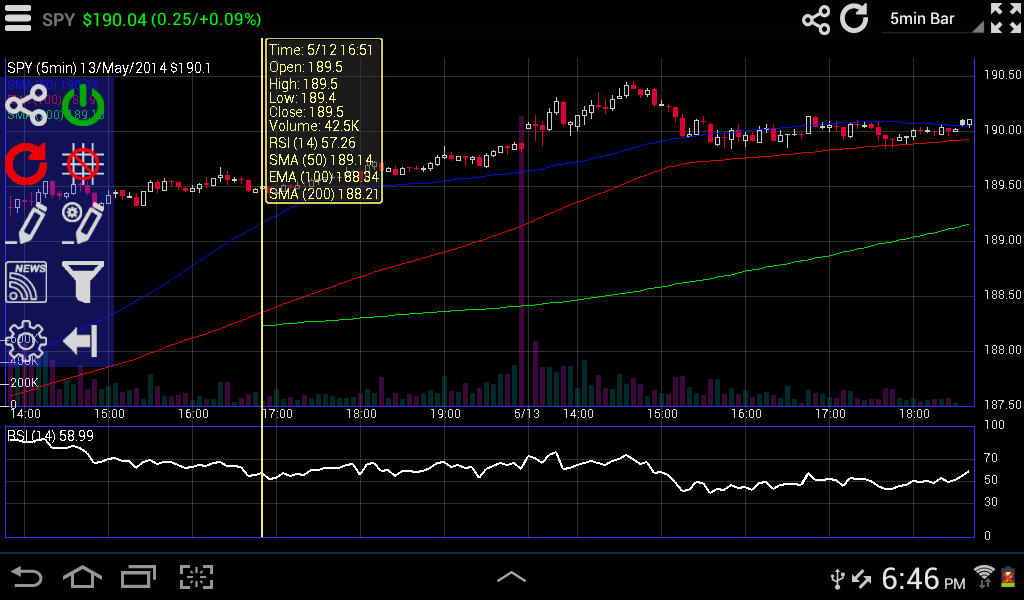Tap the USB connection status icon
The height and width of the screenshot is (600, 1024).
point(837,578)
